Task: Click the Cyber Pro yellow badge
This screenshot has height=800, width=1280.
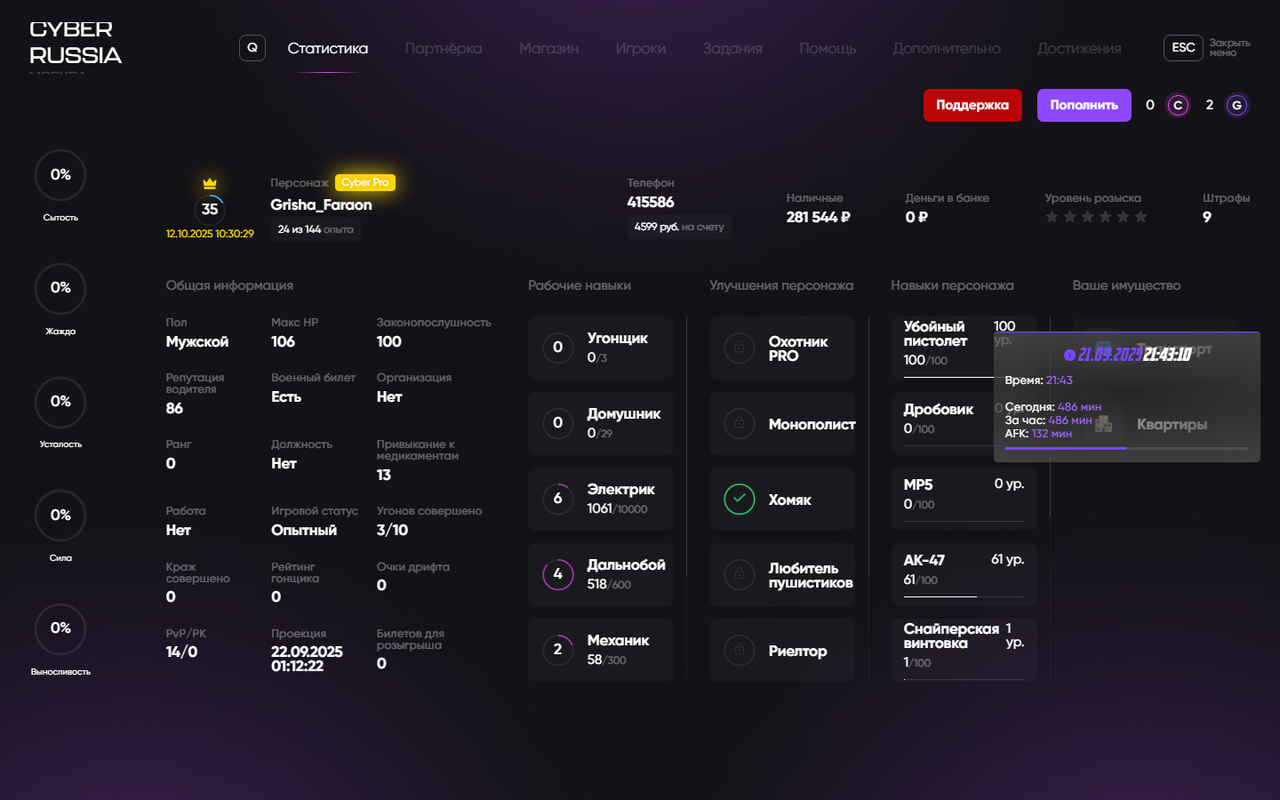Action: pyautogui.click(x=365, y=182)
